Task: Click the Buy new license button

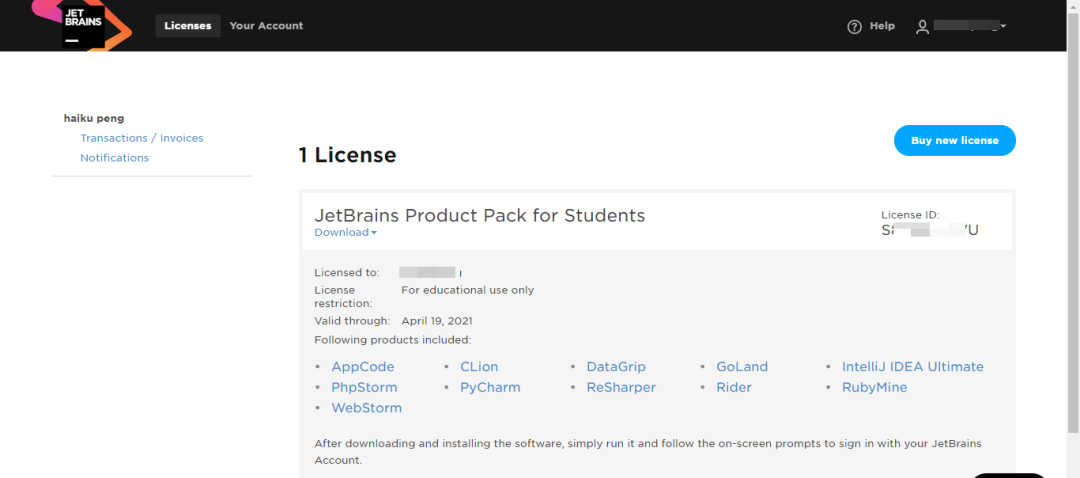Action: tap(954, 141)
